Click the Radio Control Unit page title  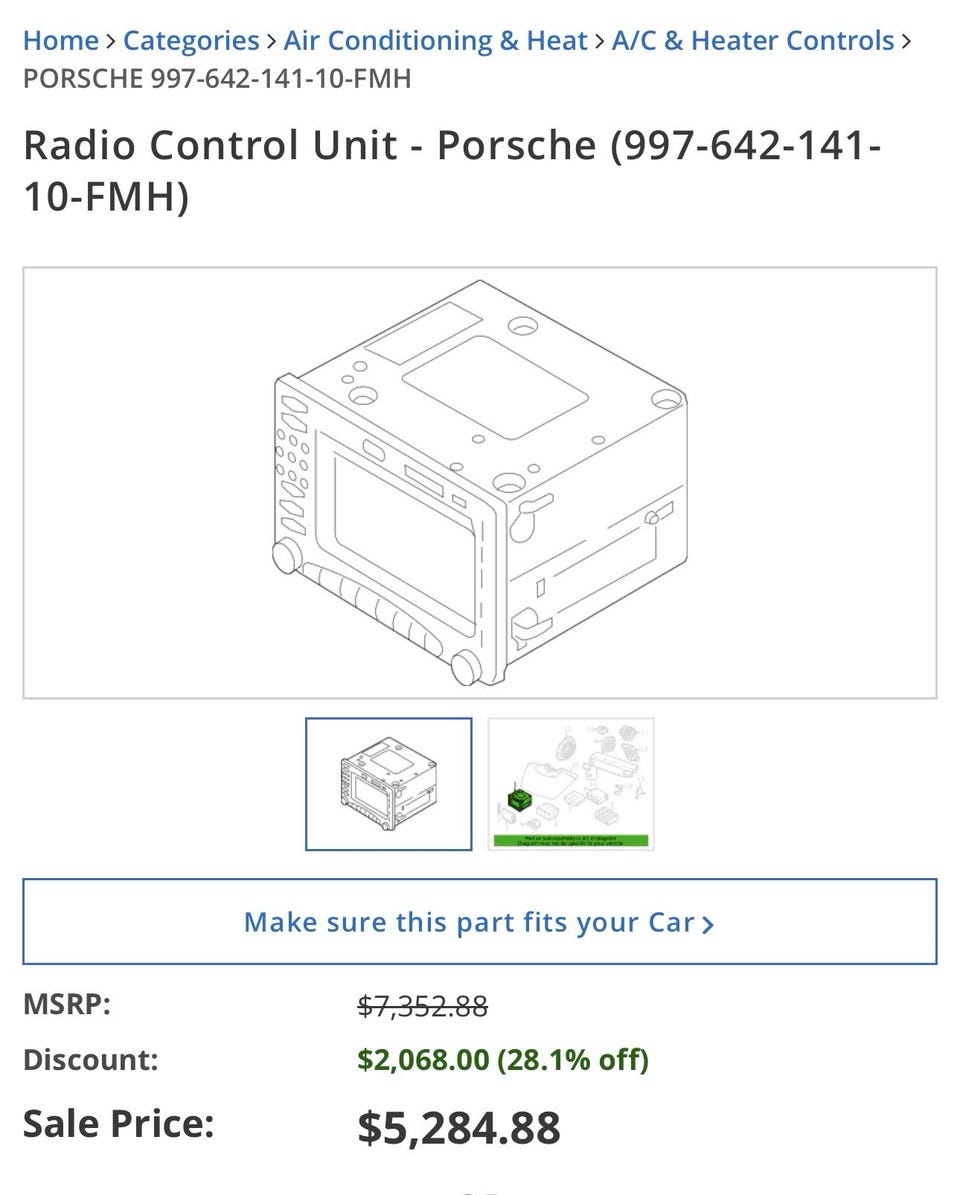(x=453, y=170)
